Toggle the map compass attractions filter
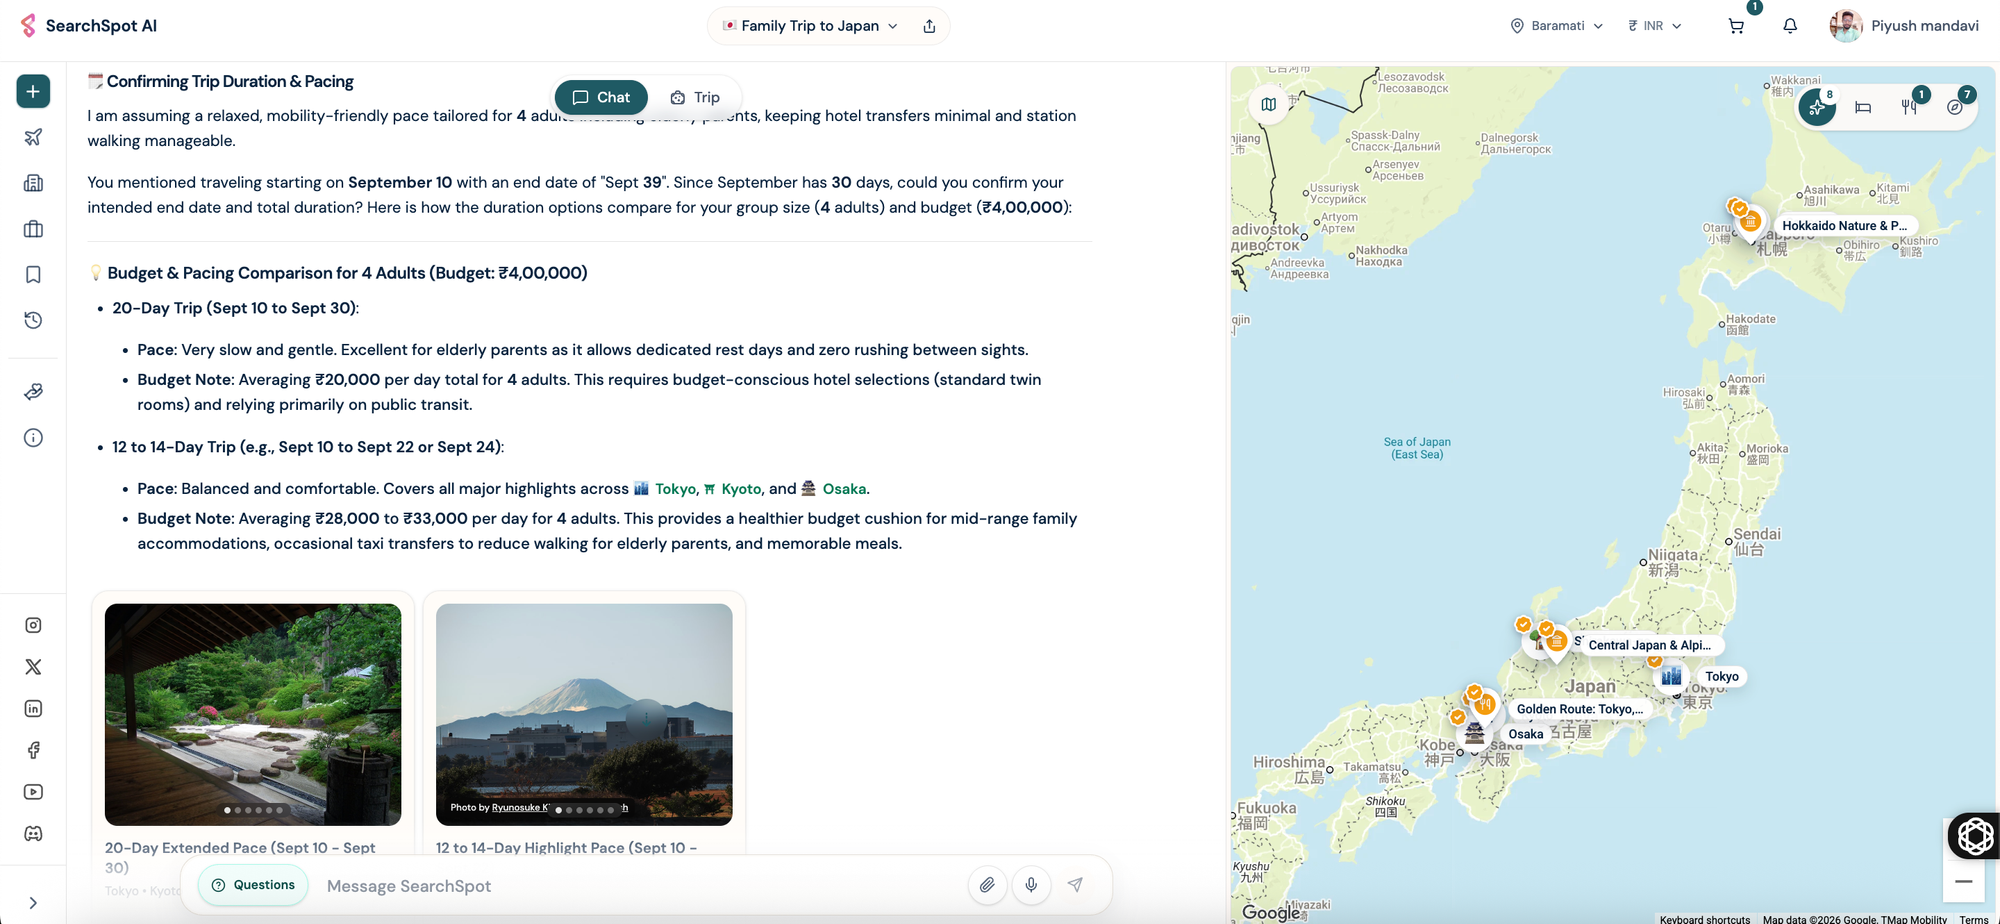 point(1955,107)
